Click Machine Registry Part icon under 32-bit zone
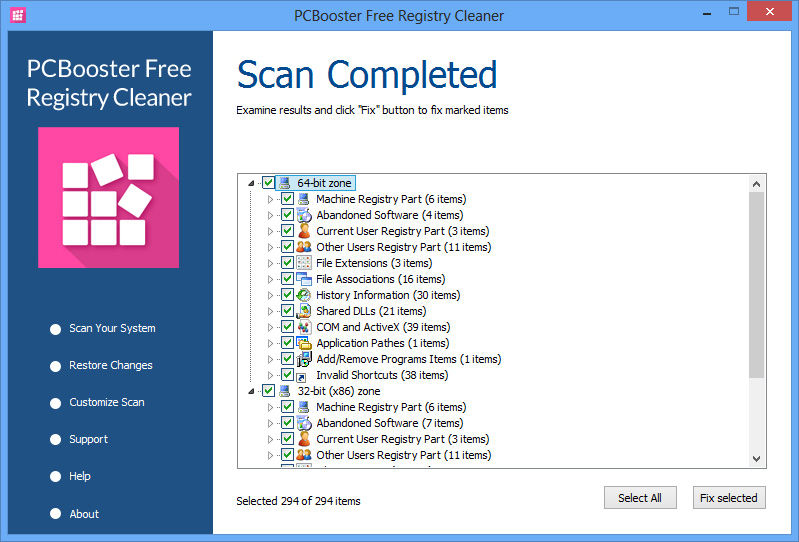Screen dimensions: 799x542 [304, 407]
